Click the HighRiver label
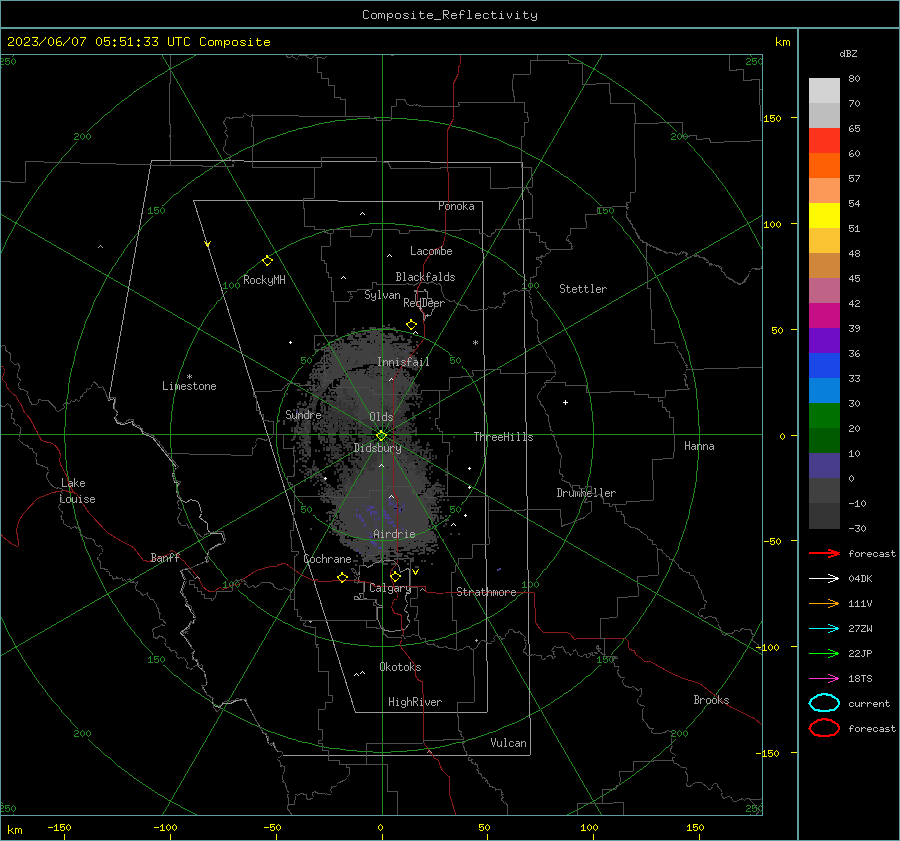The image size is (900, 841). coord(415,702)
